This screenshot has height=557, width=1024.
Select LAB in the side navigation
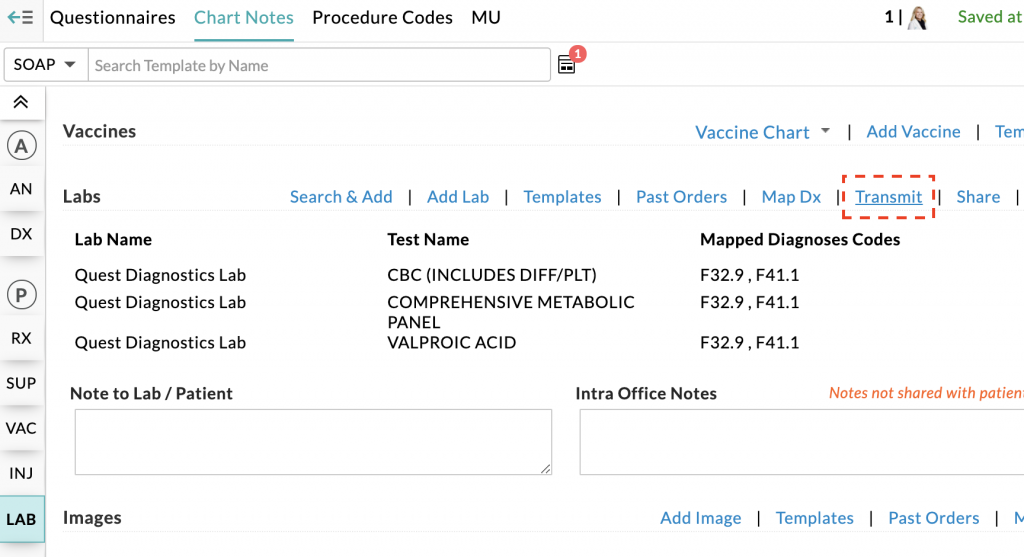pyautogui.click(x=21, y=519)
